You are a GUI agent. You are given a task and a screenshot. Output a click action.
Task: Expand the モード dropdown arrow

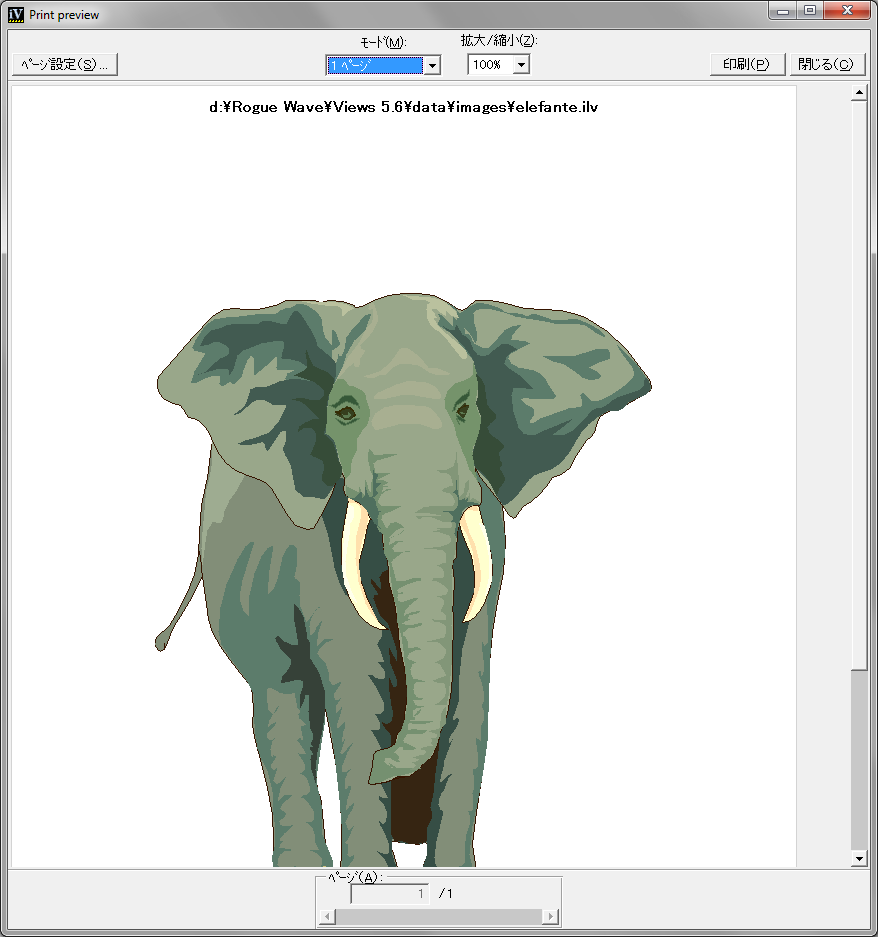432,65
